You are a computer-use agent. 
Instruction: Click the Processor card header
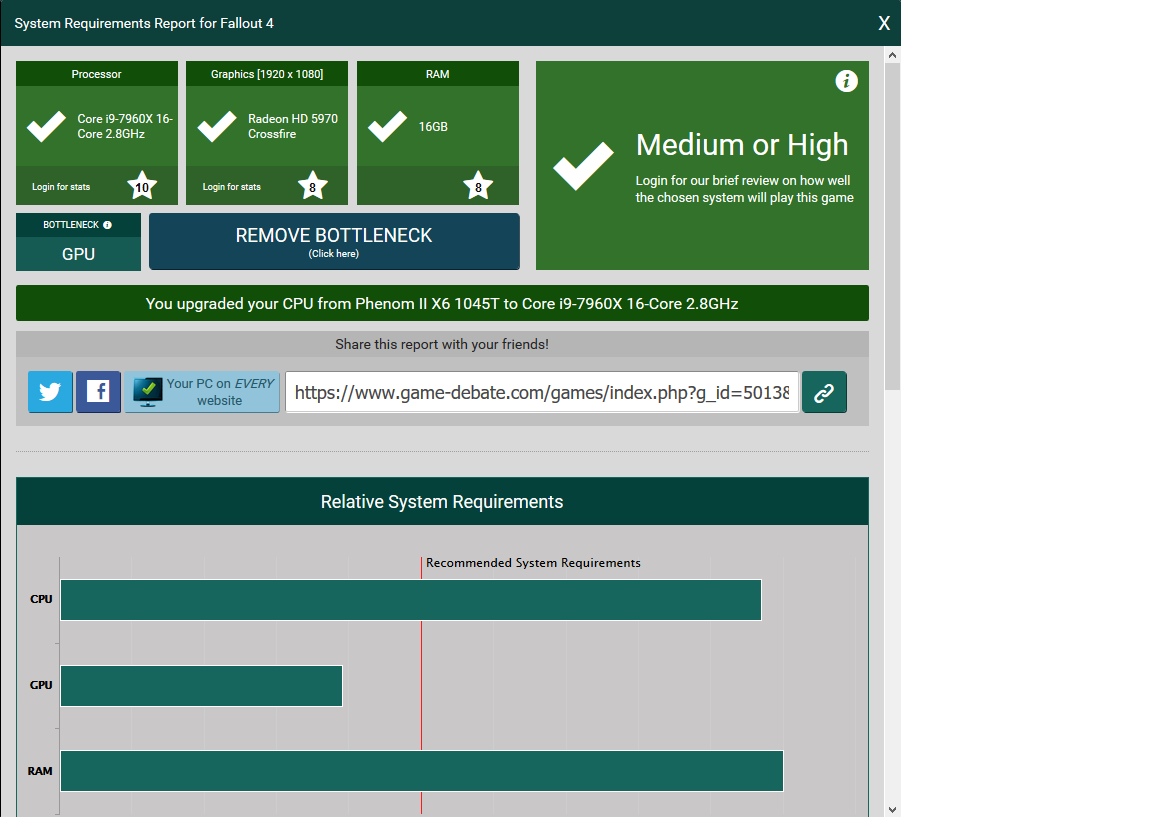96,74
